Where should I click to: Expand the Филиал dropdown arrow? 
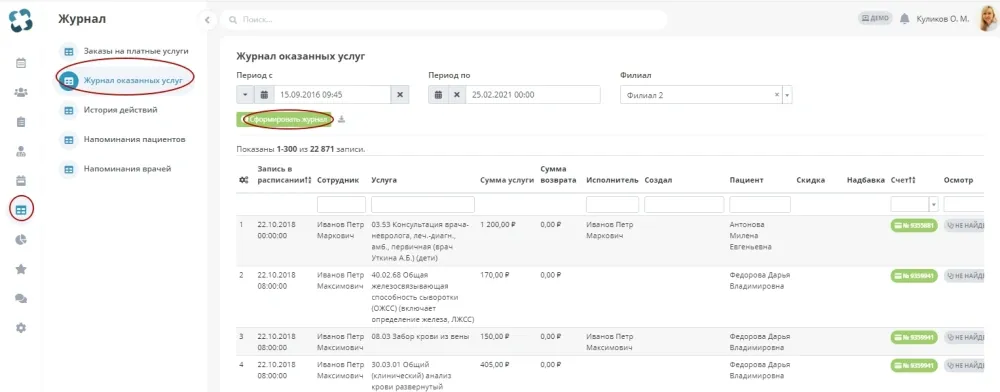(787, 95)
